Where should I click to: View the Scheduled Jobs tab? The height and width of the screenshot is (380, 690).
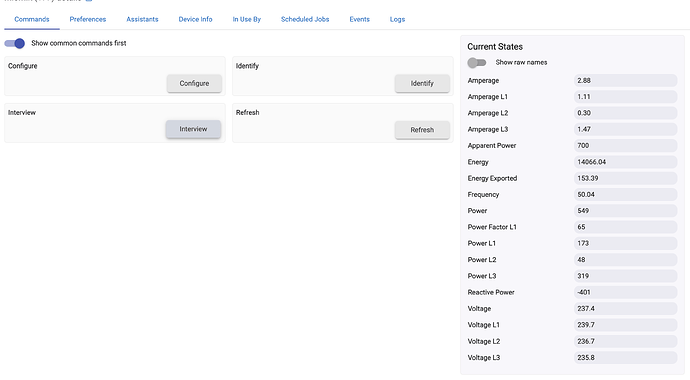click(305, 19)
